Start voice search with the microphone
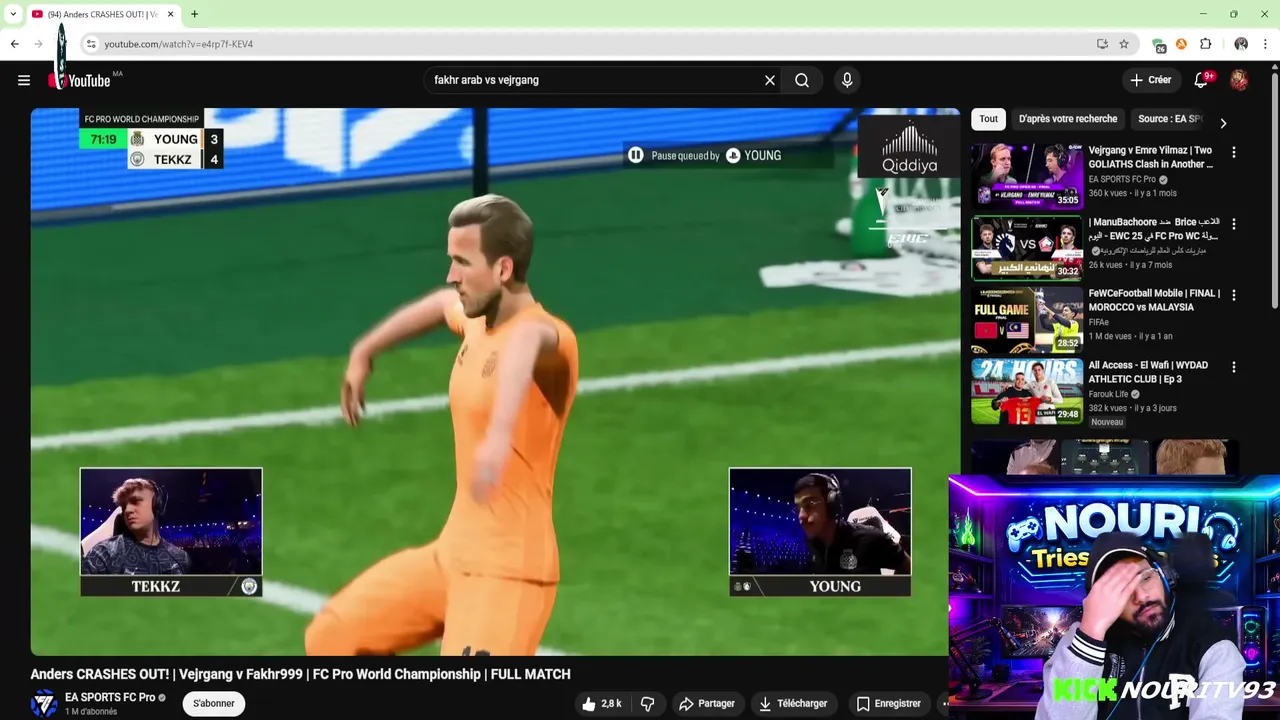 [847, 80]
